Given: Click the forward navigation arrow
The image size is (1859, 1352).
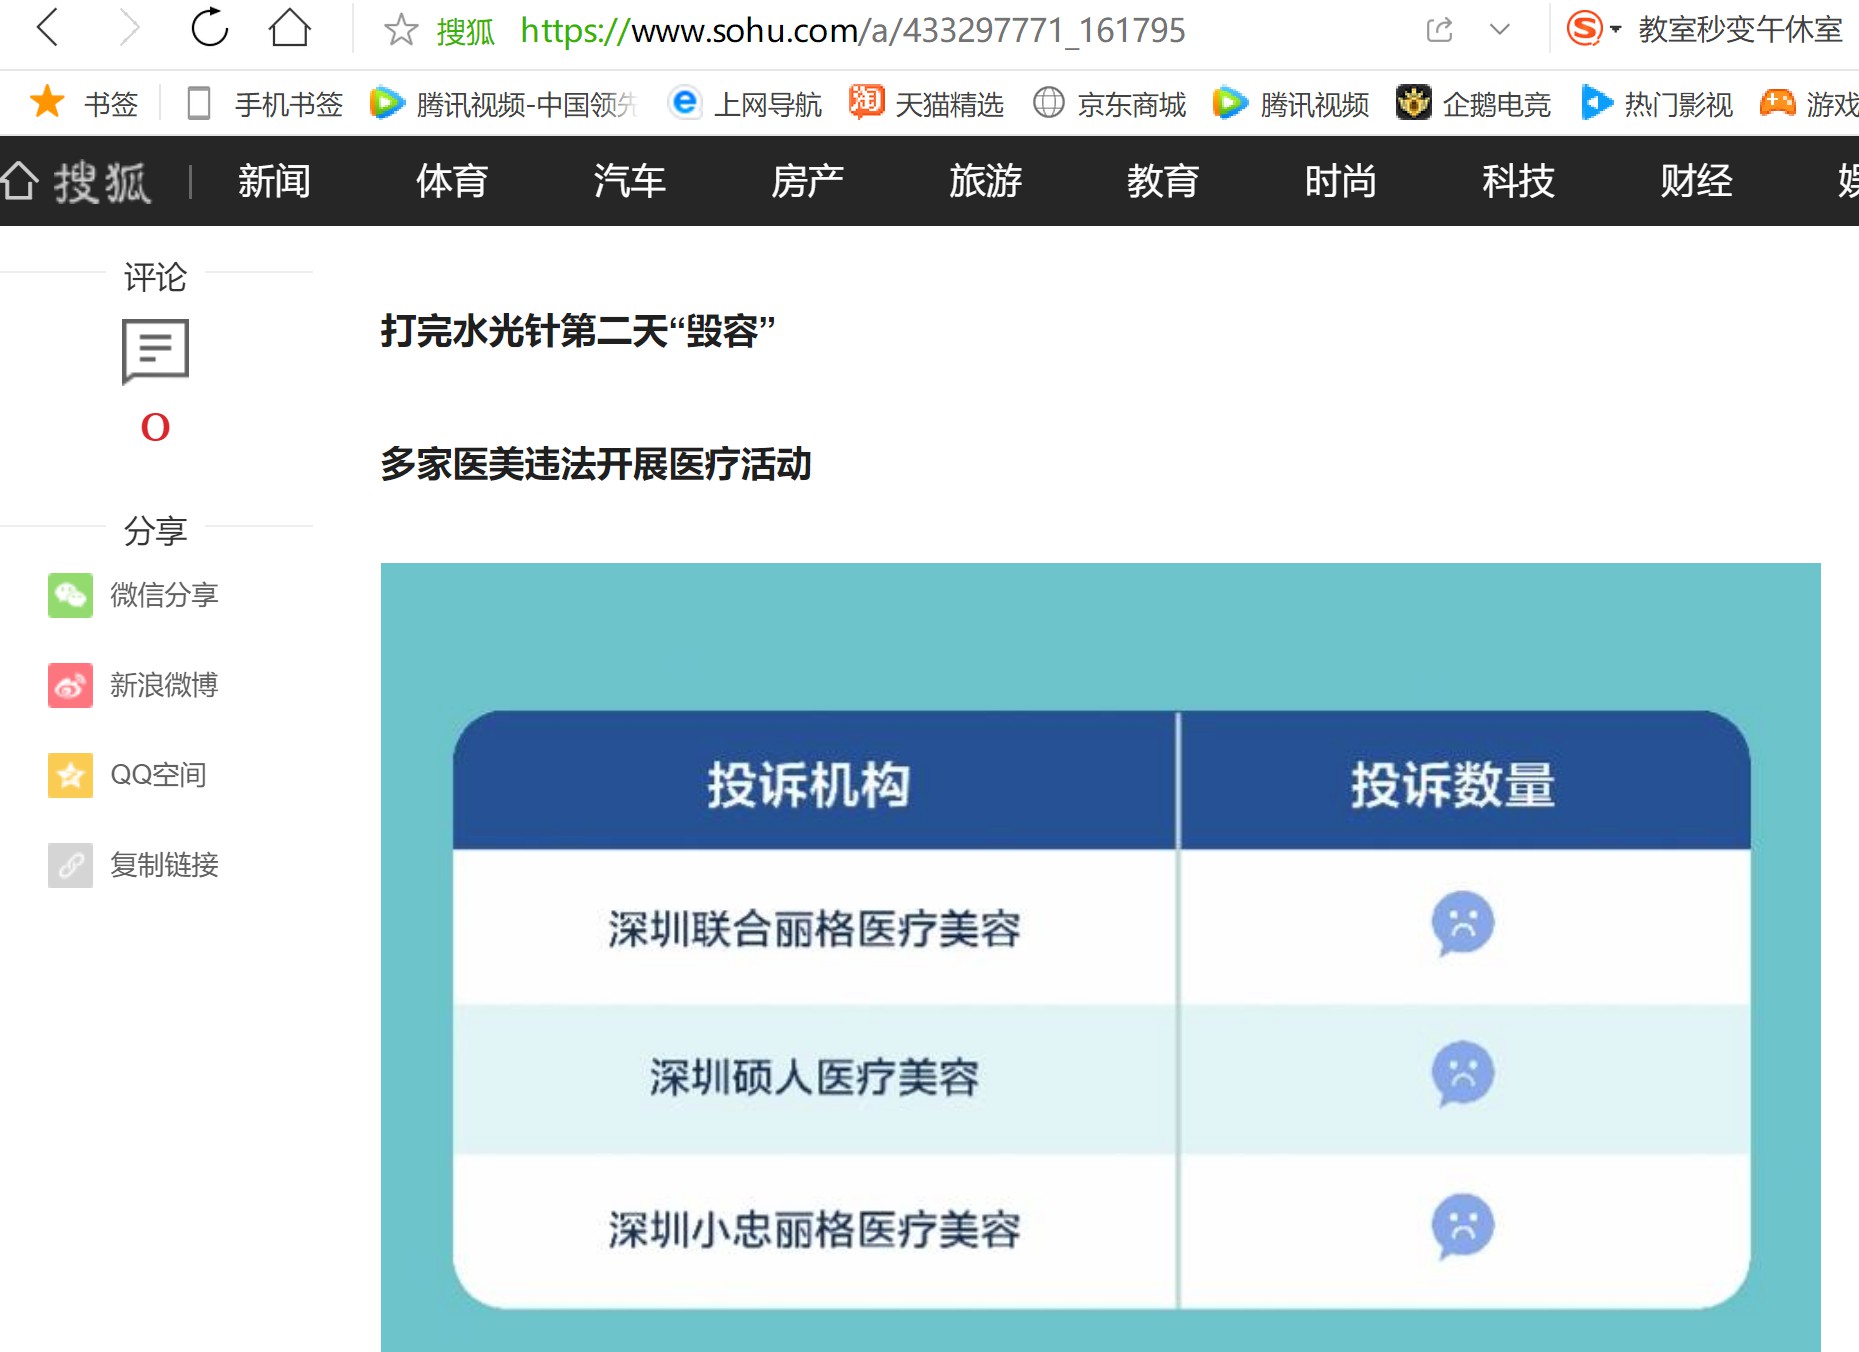Looking at the screenshot, I should tap(129, 28).
